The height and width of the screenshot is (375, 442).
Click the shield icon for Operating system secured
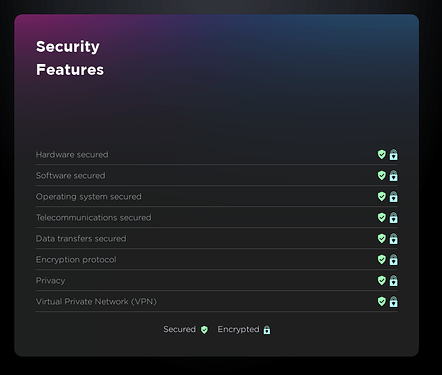[x=382, y=196]
